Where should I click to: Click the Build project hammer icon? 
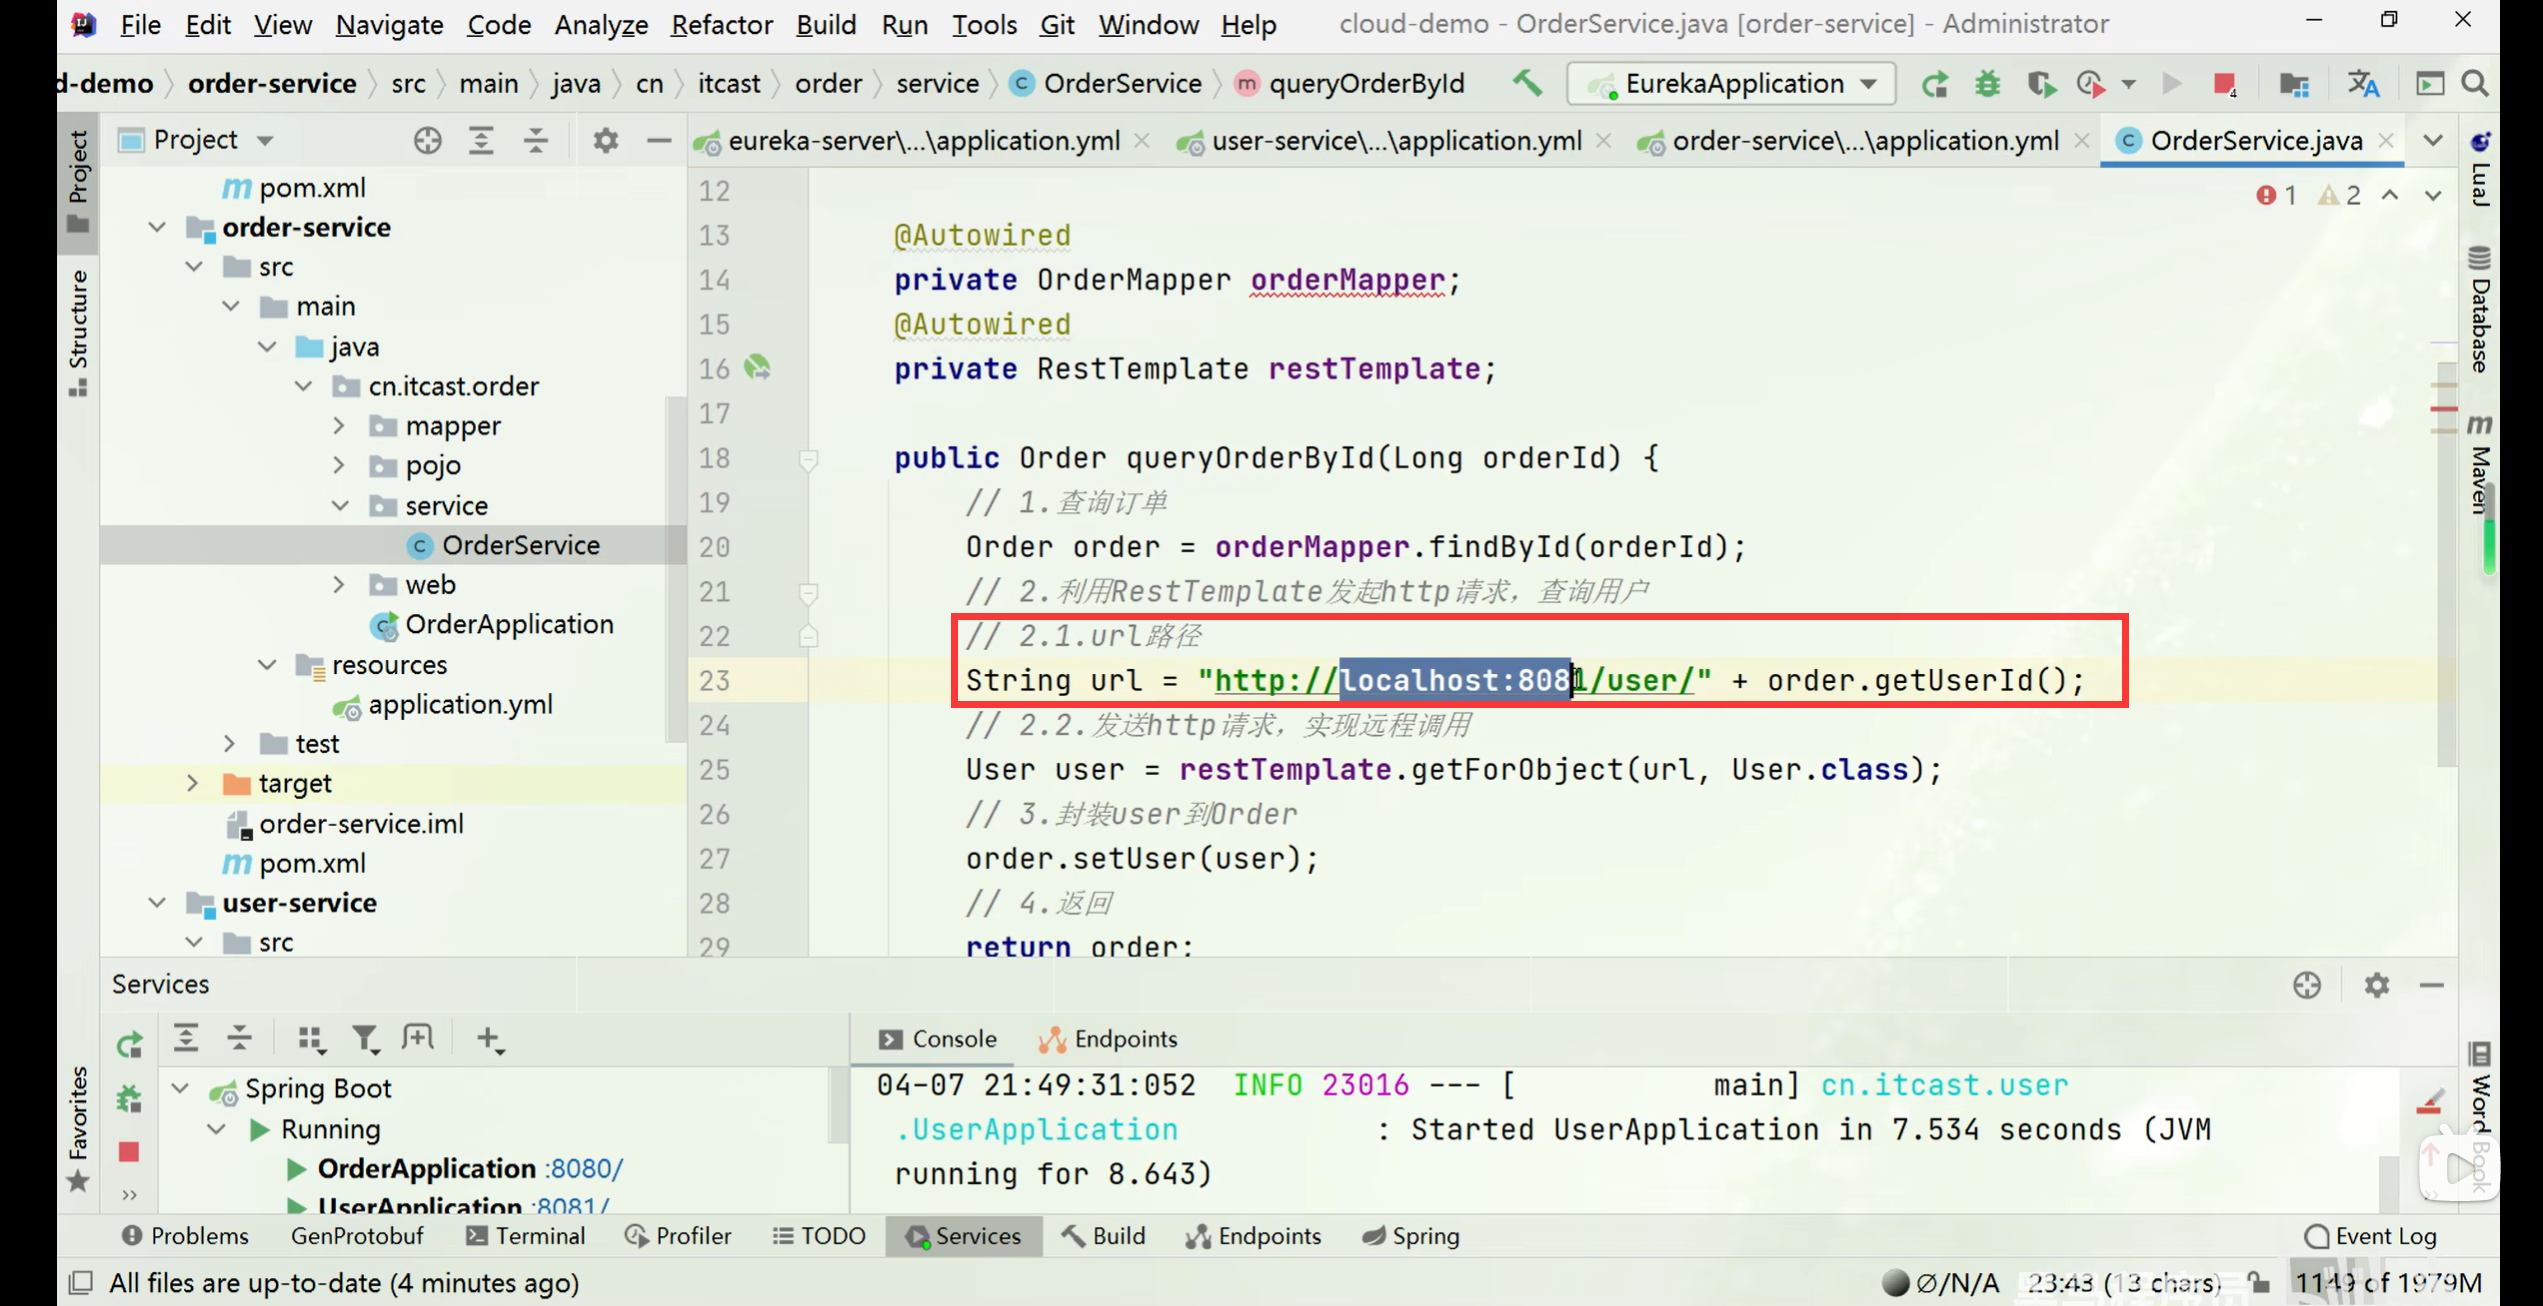(x=1526, y=83)
